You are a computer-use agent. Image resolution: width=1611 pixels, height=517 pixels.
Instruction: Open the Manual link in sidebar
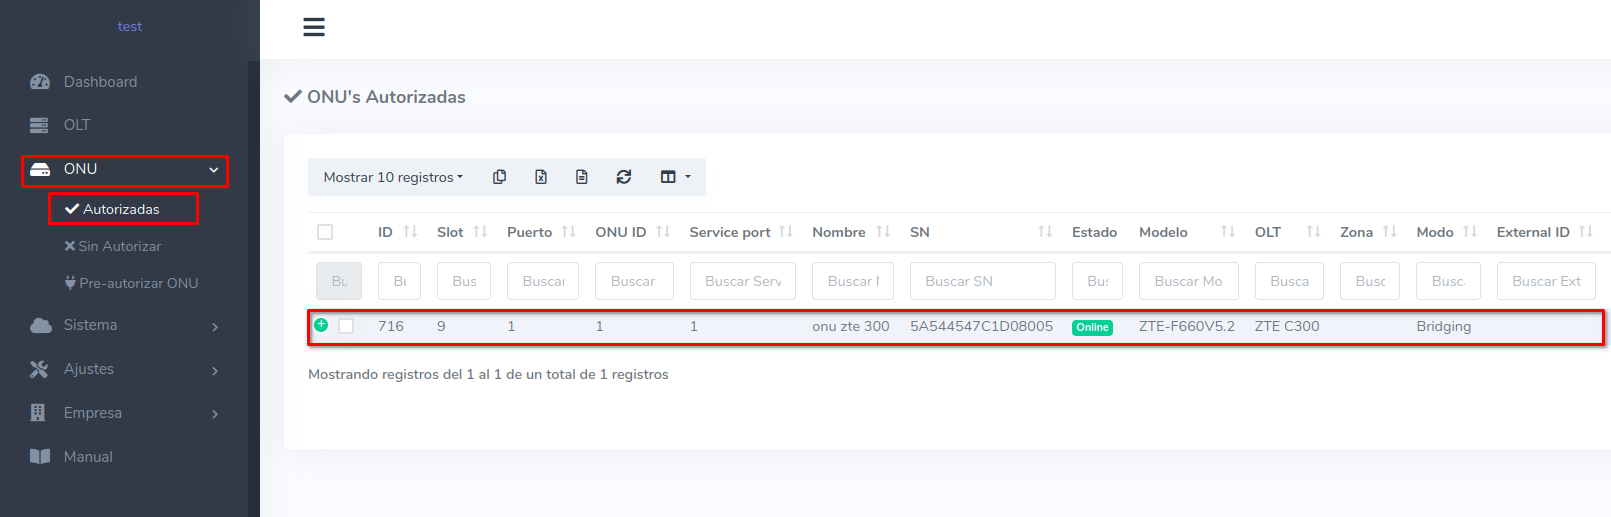(88, 457)
